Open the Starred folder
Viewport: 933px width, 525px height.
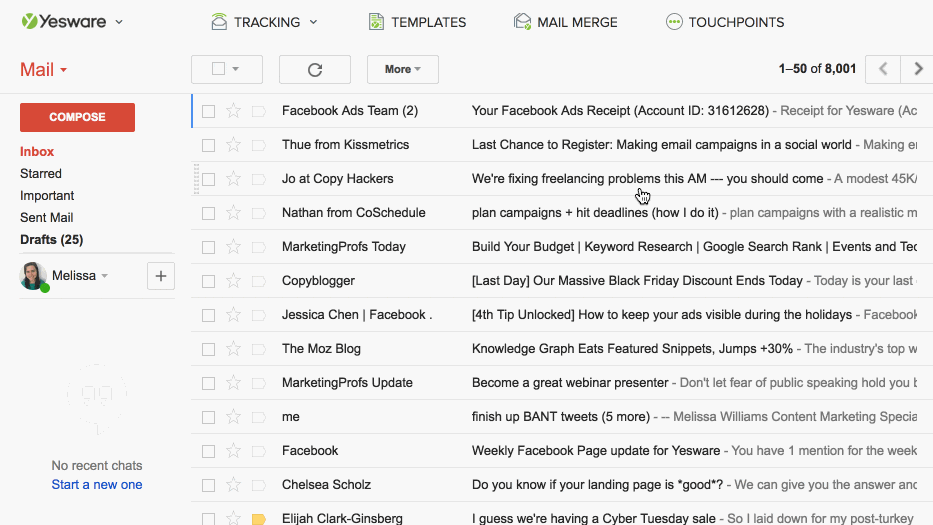point(40,174)
